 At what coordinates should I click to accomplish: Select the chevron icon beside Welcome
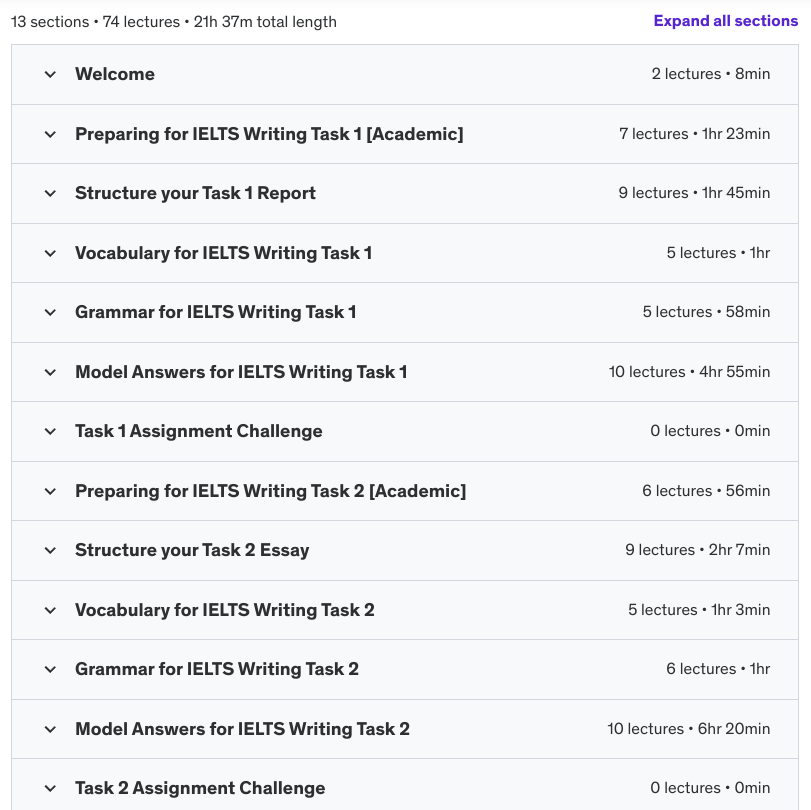click(50, 74)
